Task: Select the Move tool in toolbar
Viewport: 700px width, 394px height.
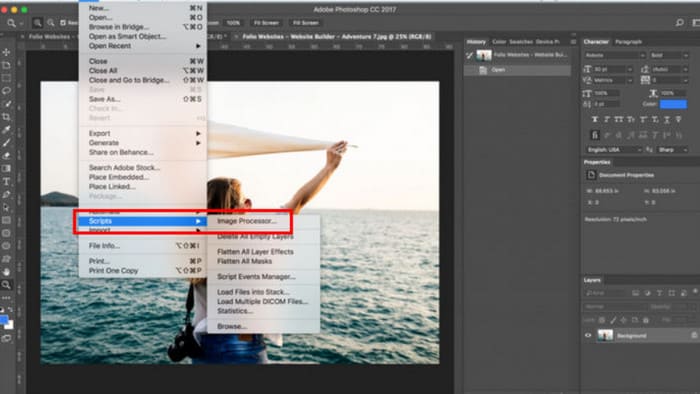Action: (6, 52)
